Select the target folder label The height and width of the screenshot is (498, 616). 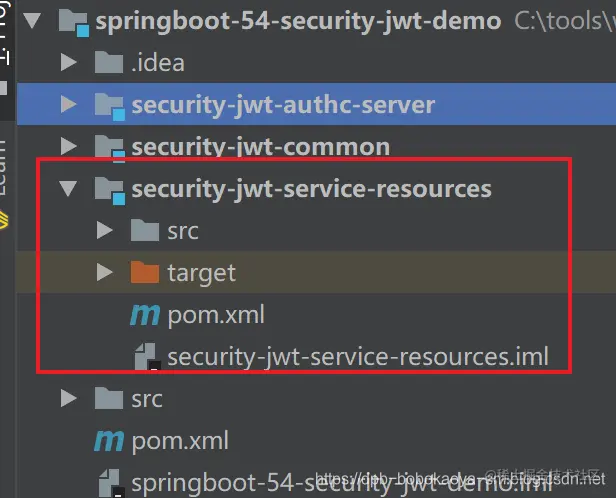click(202, 274)
